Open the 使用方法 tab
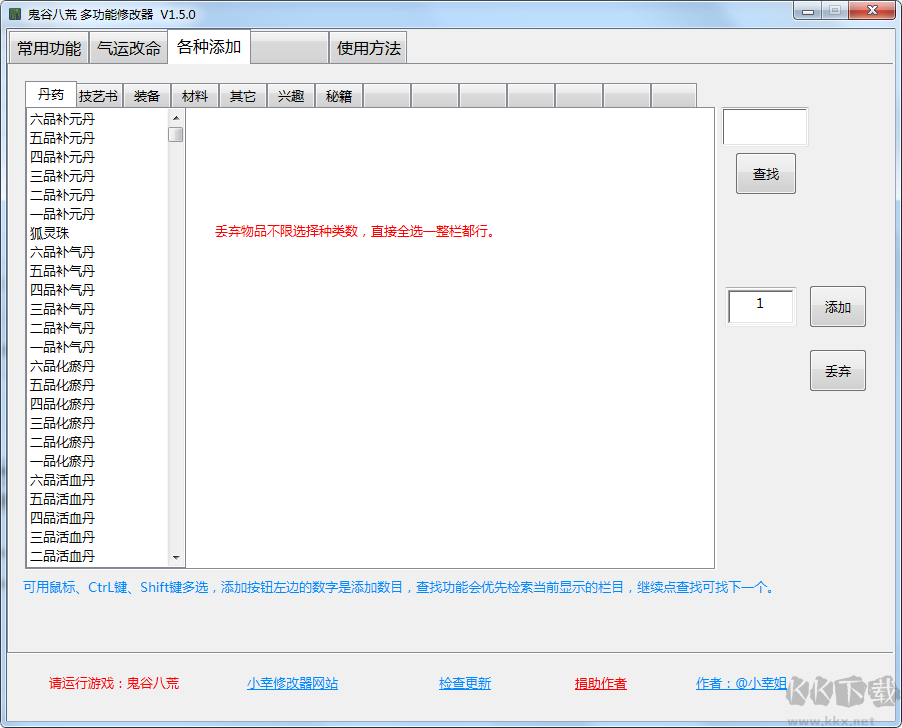The height and width of the screenshot is (728, 902). pyautogui.click(x=368, y=48)
